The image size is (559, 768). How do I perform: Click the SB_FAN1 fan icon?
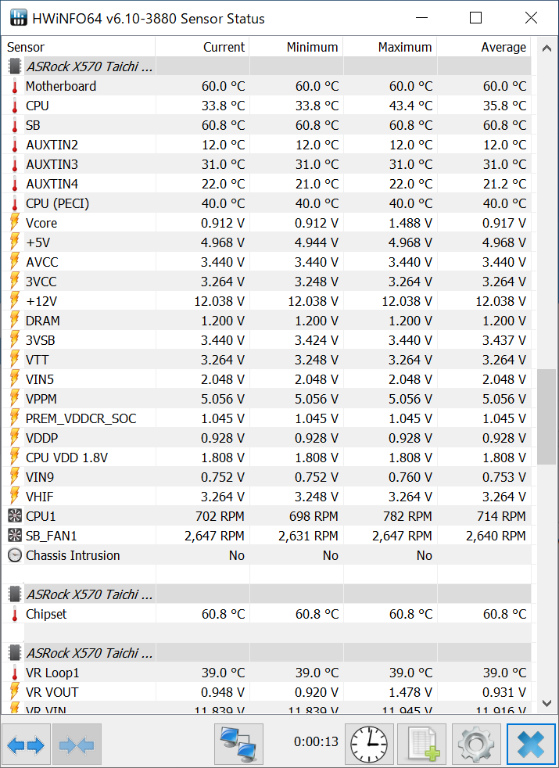pyautogui.click(x=15, y=535)
